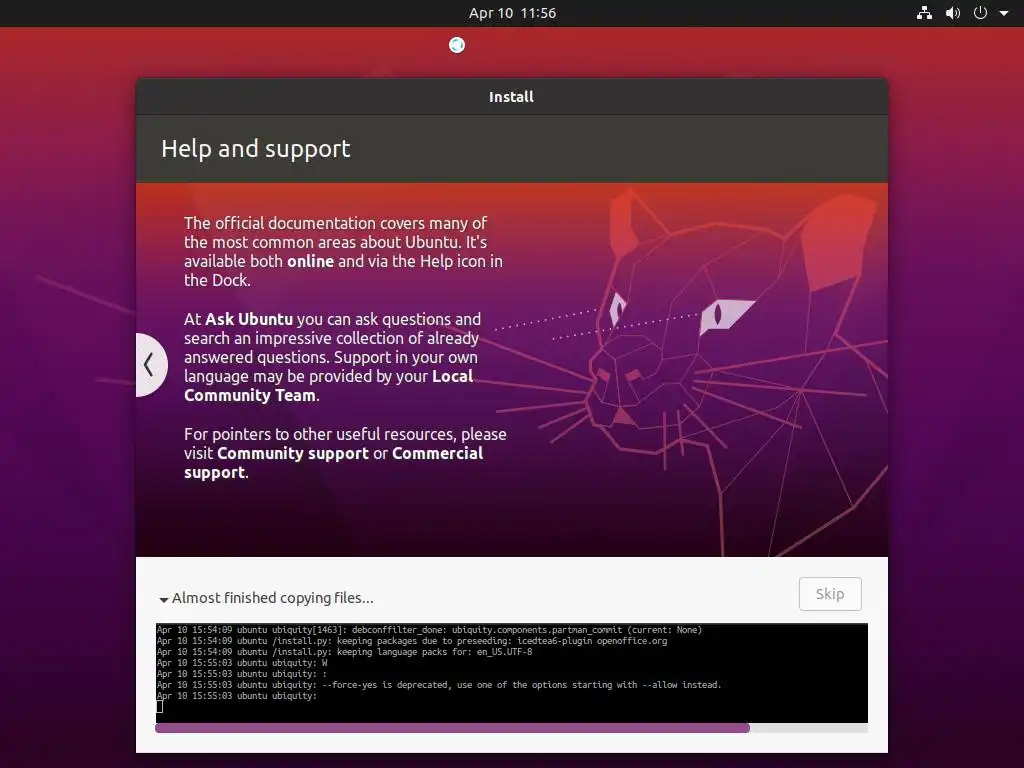Click the Install window title
This screenshot has height=768, width=1024.
[511, 97]
